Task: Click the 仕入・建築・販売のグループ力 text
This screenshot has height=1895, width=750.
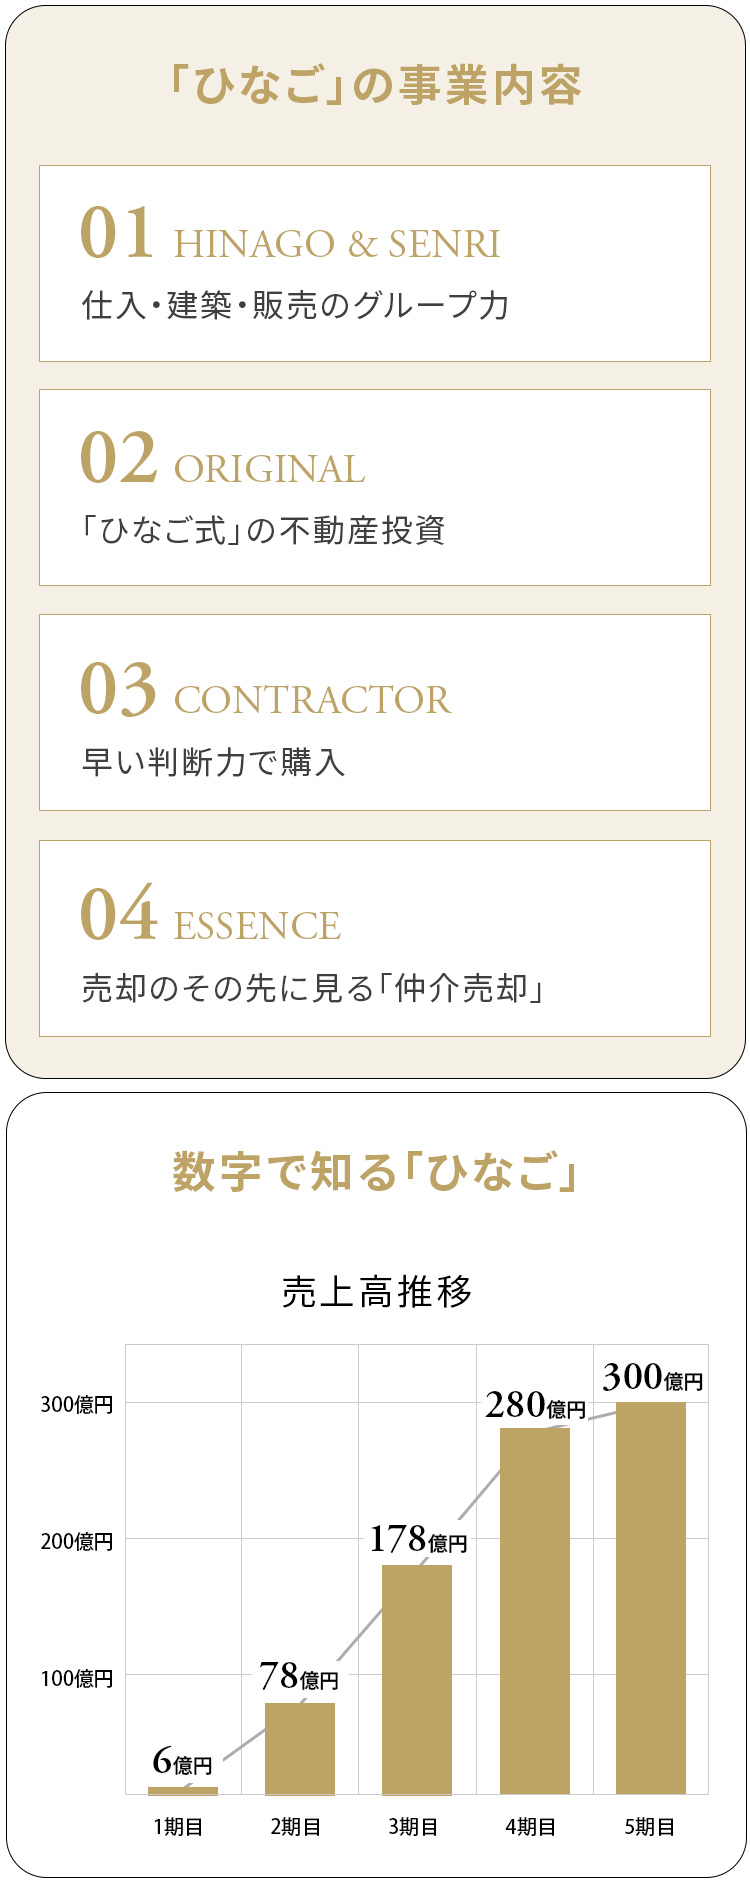Action: pyautogui.click(x=295, y=306)
